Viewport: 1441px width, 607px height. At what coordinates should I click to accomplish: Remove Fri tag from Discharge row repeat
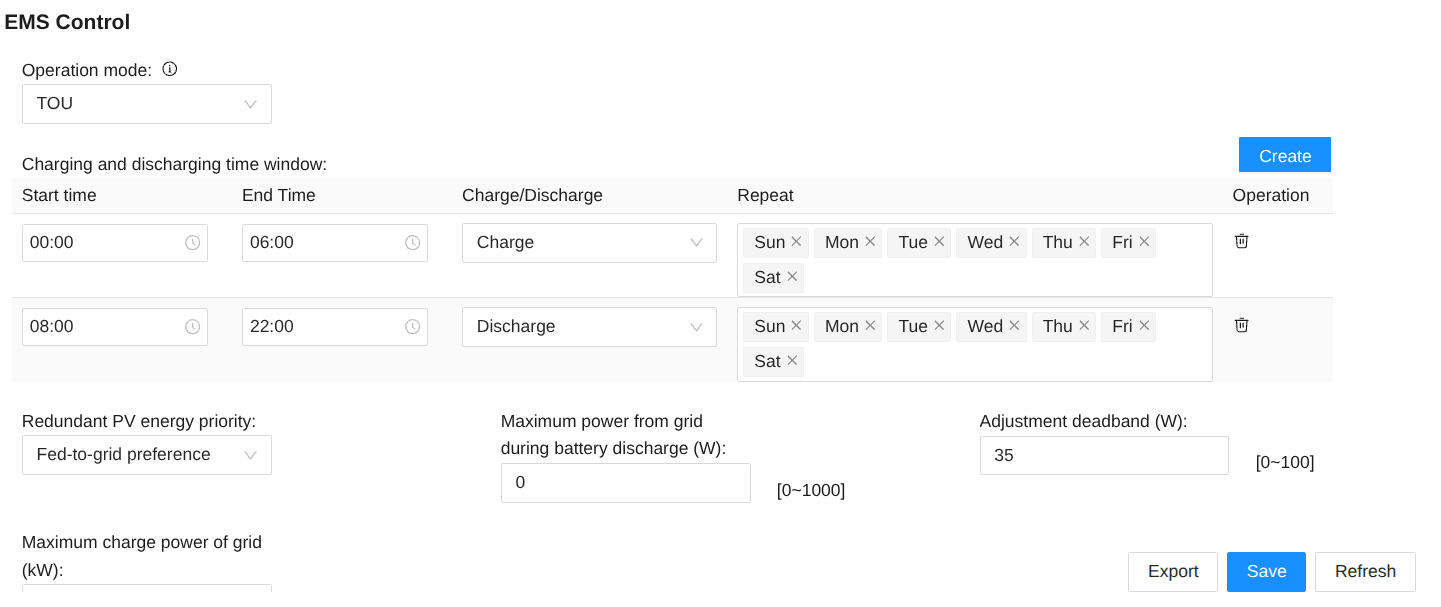click(x=1144, y=326)
